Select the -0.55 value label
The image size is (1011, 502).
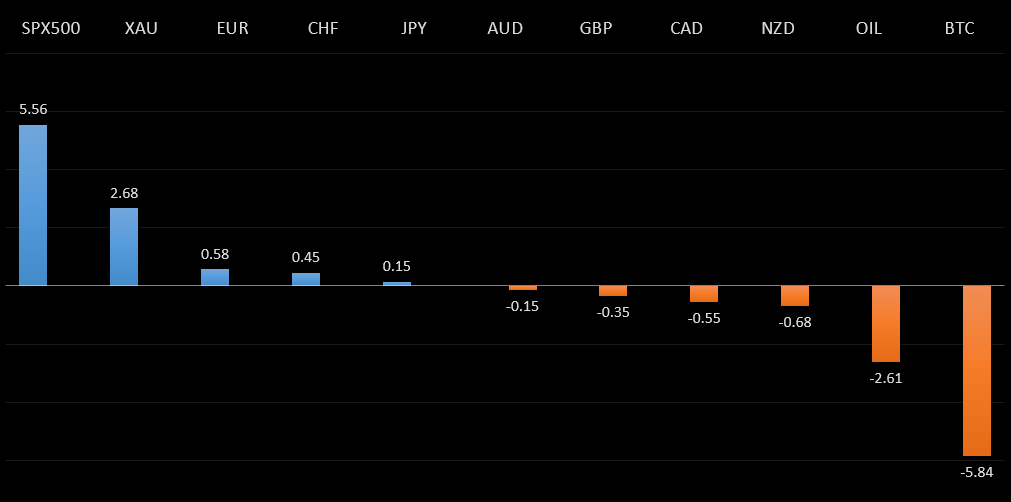704,318
